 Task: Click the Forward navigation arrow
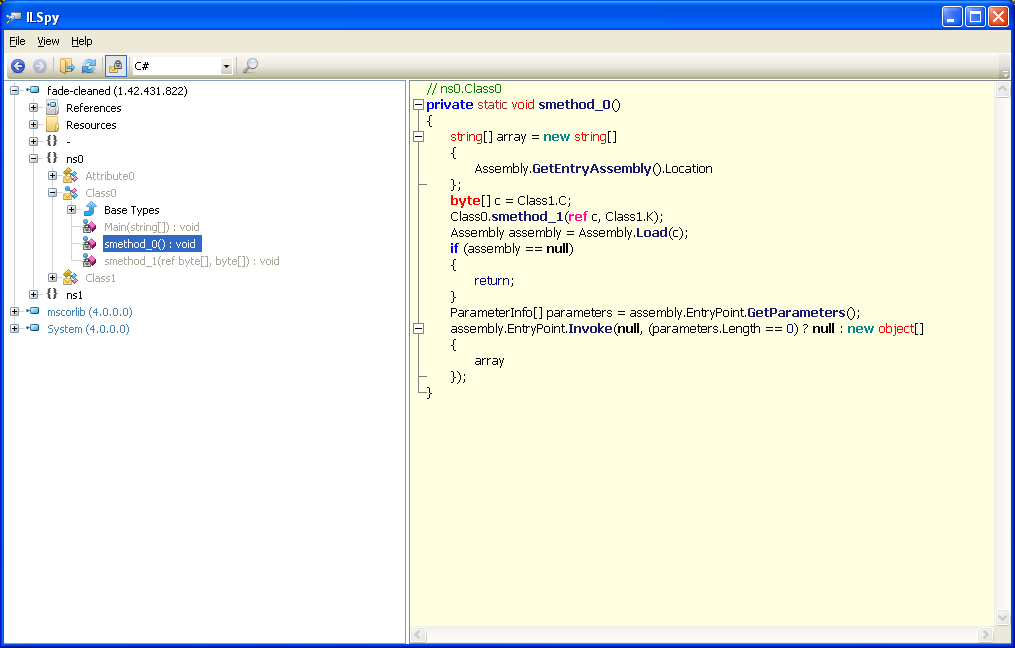point(39,66)
